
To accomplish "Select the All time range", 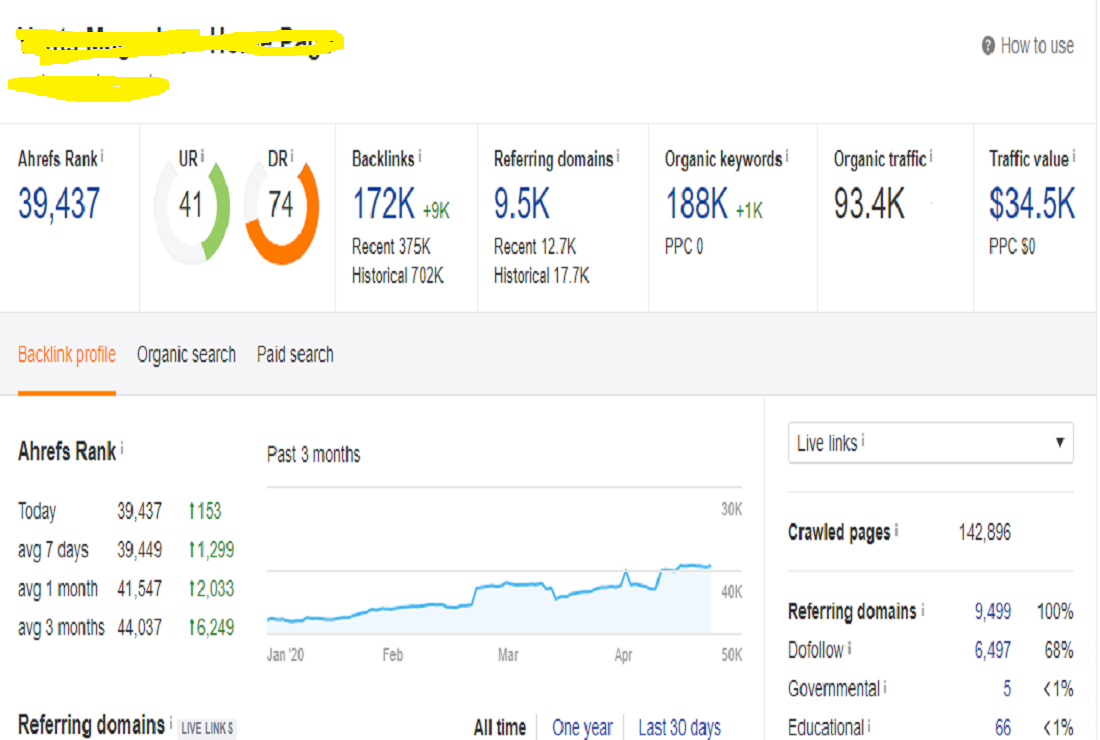I will (x=498, y=727).
